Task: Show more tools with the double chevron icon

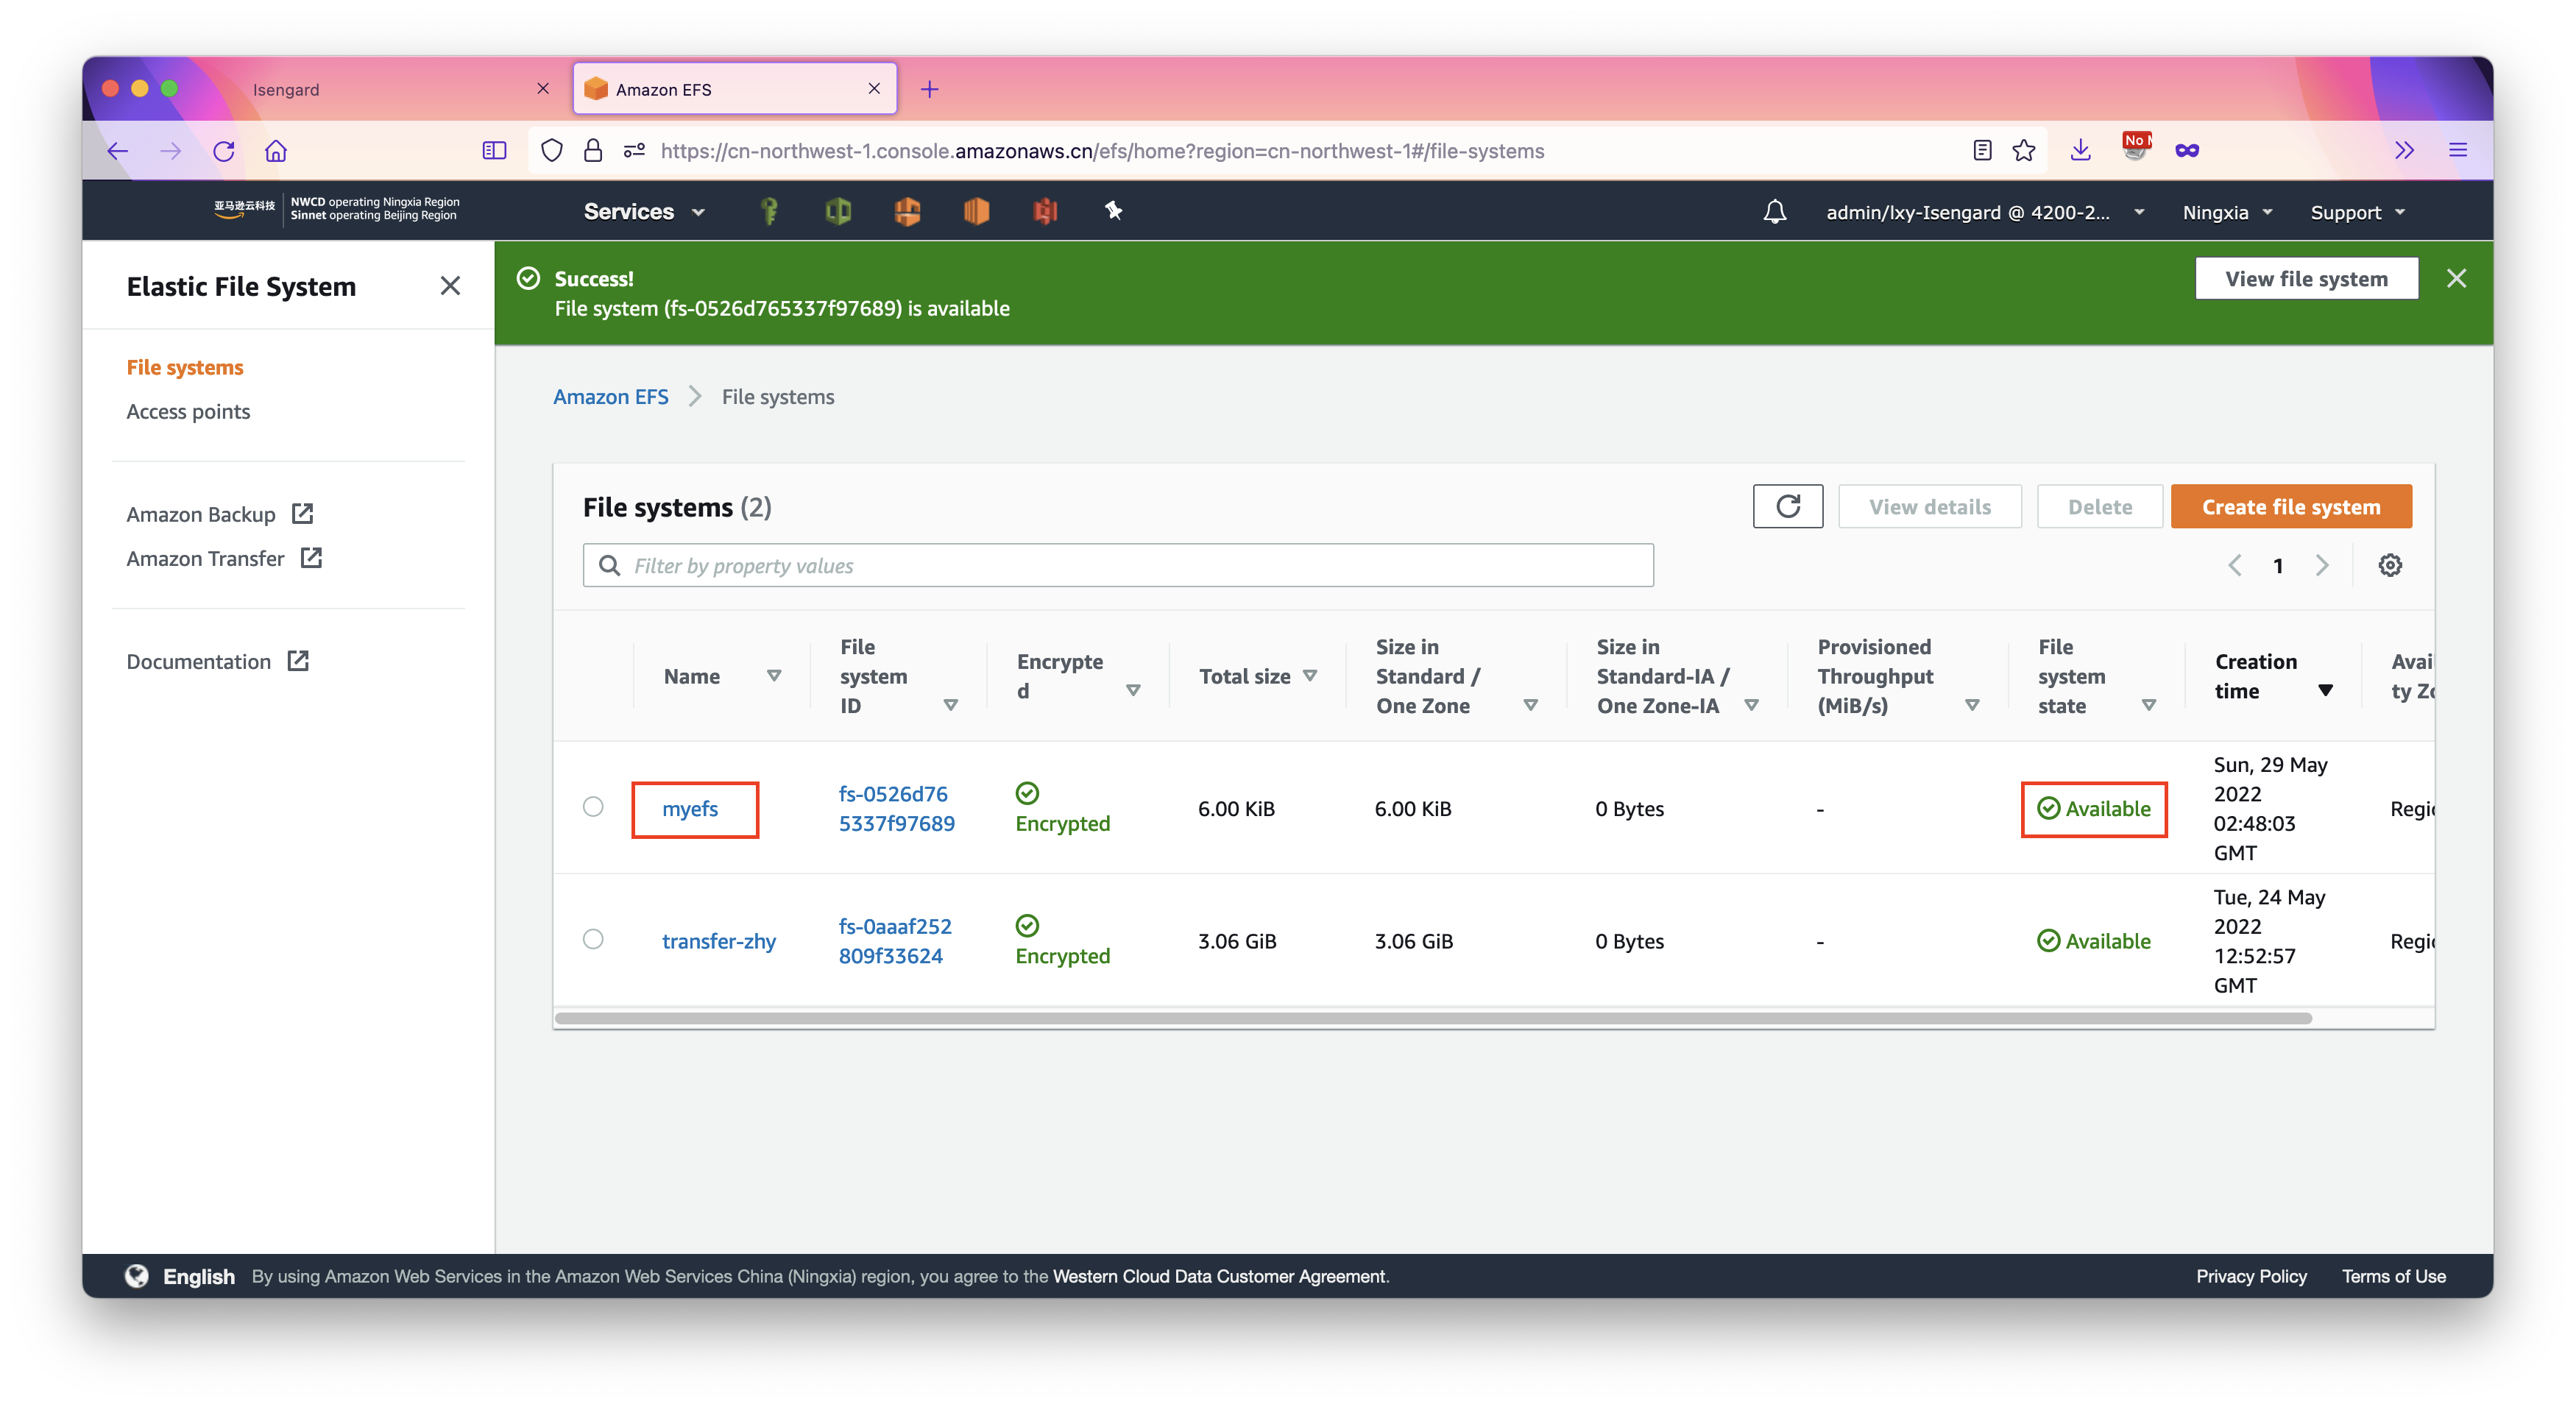Action: pos(2404,151)
